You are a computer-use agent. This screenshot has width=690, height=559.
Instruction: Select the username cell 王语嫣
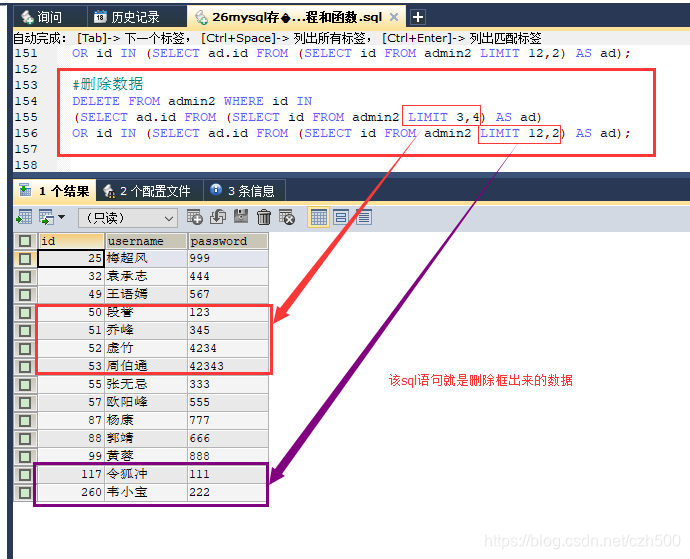point(146,294)
